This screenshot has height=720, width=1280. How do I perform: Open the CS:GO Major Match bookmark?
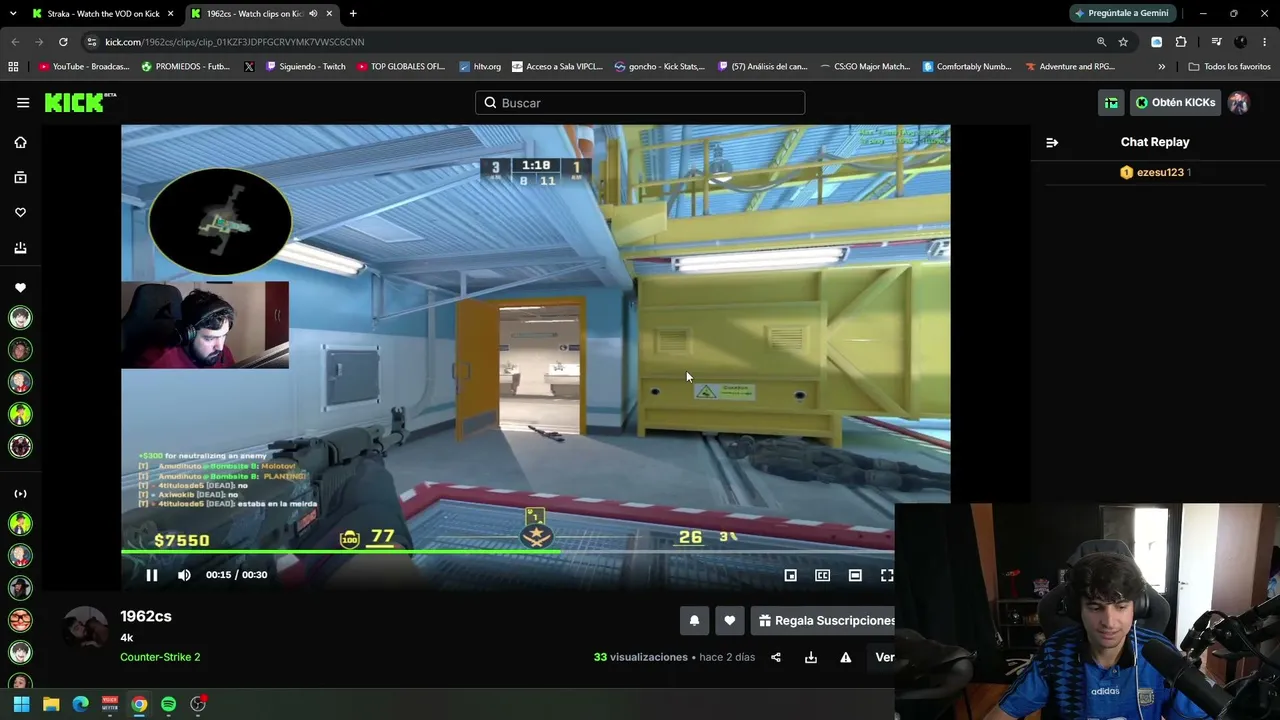pos(864,67)
